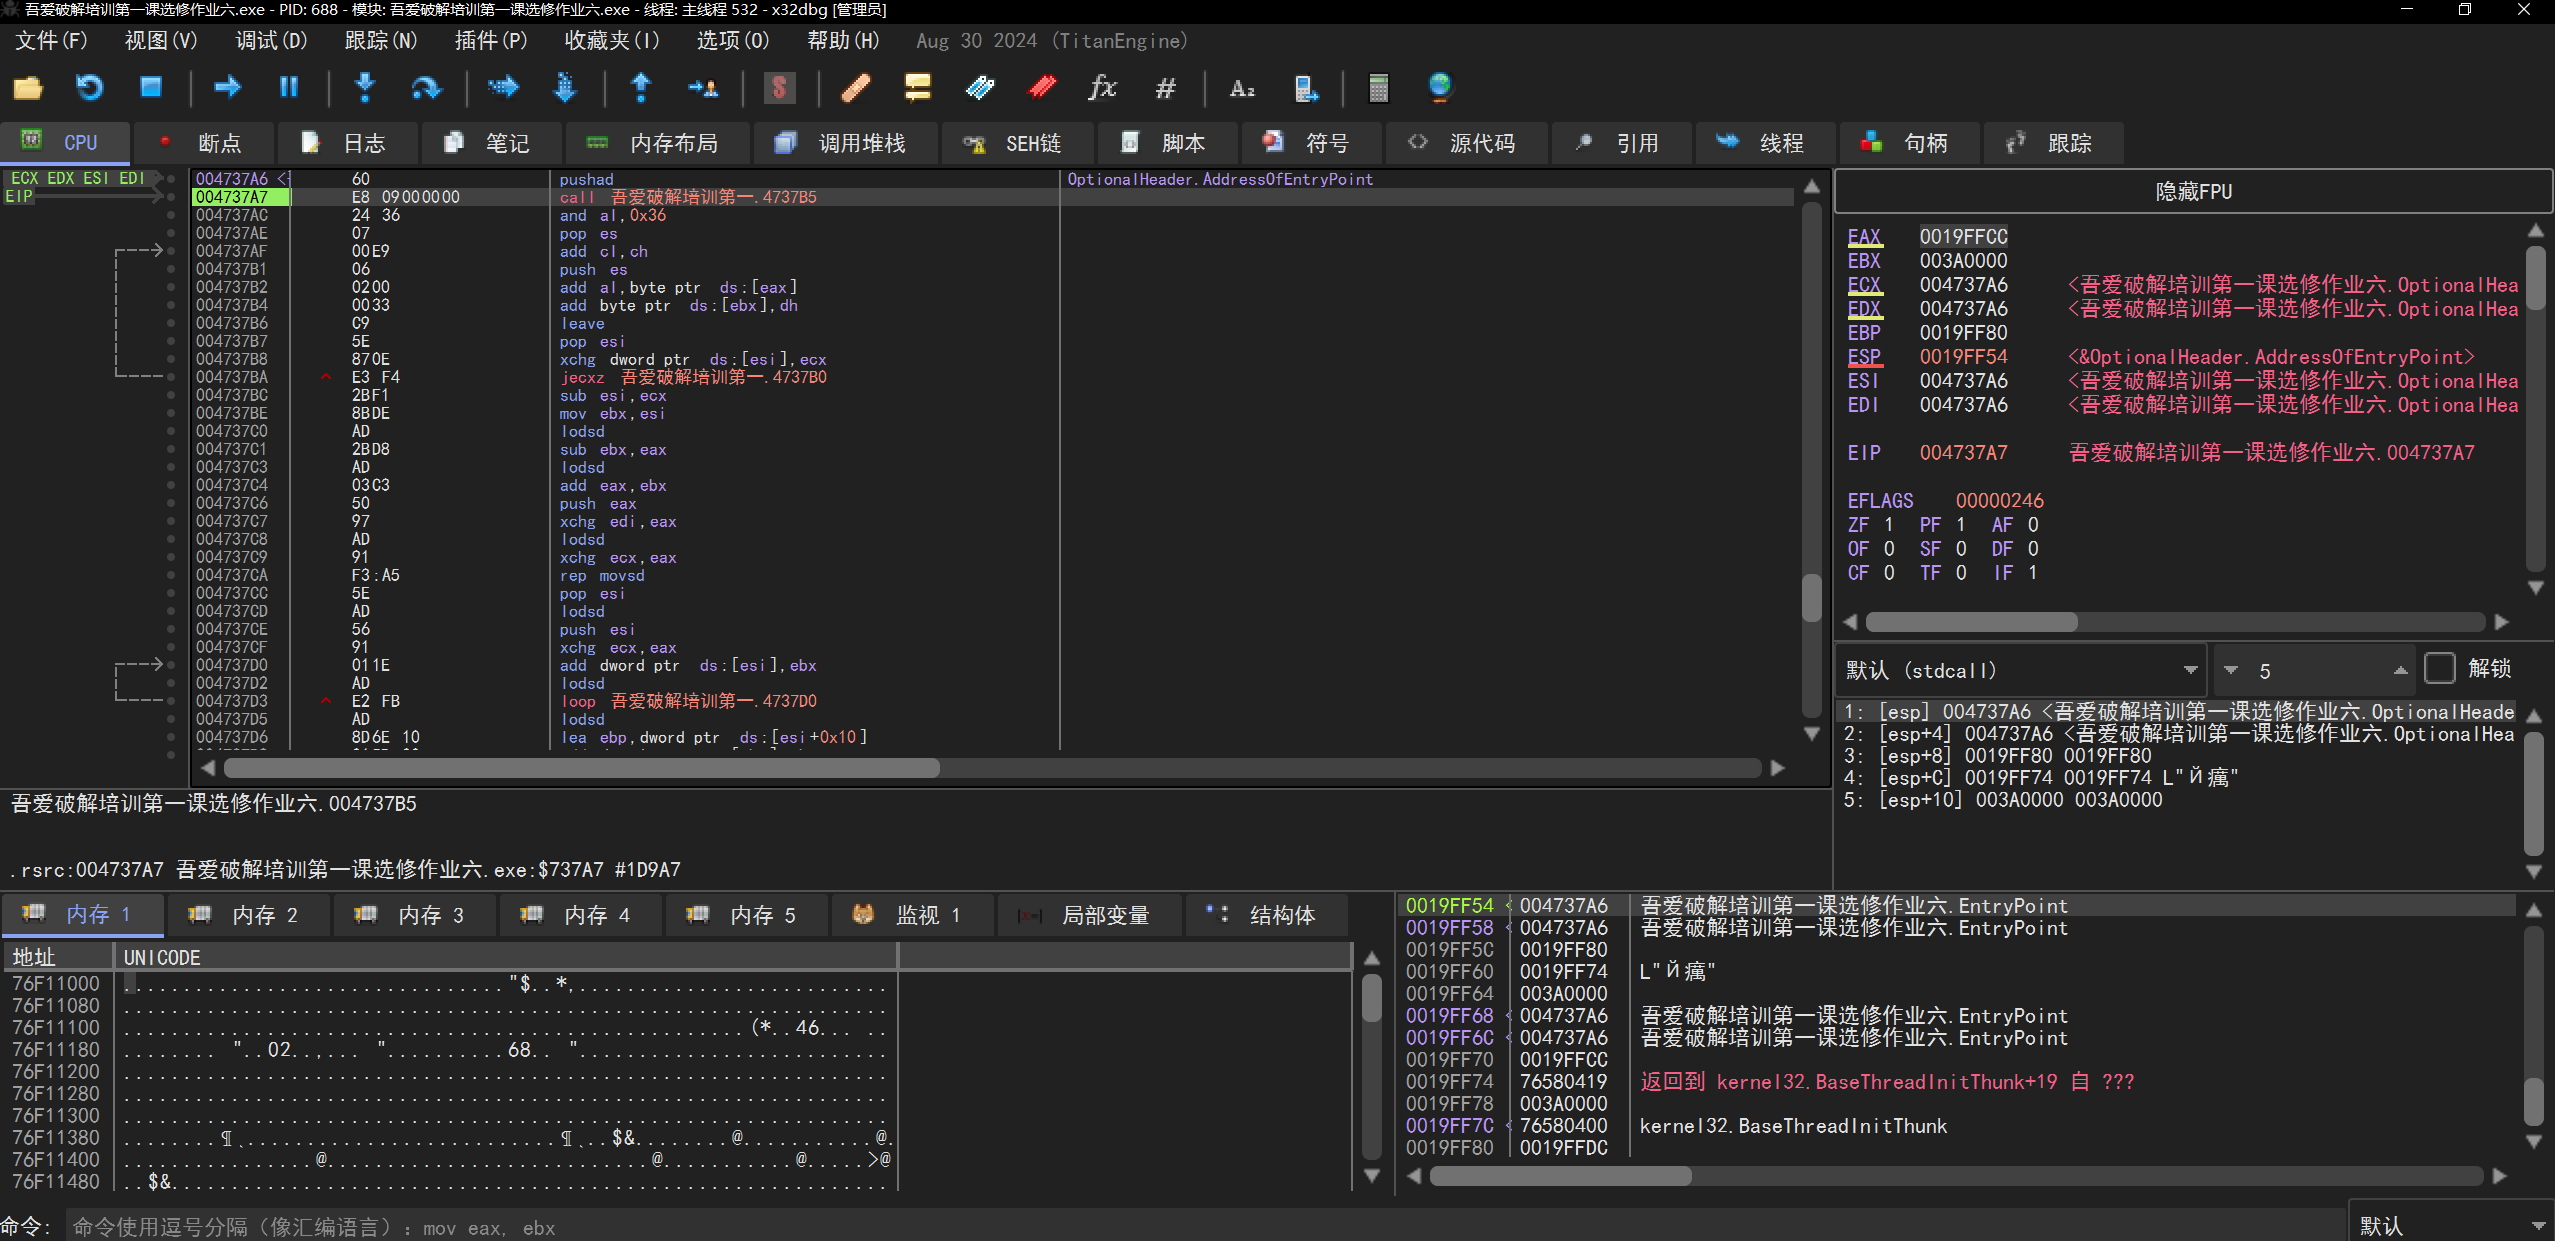The width and height of the screenshot is (2555, 1241).
Task: Open the 默认 dropdown beside command bar
Action: click(2451, 1226)
